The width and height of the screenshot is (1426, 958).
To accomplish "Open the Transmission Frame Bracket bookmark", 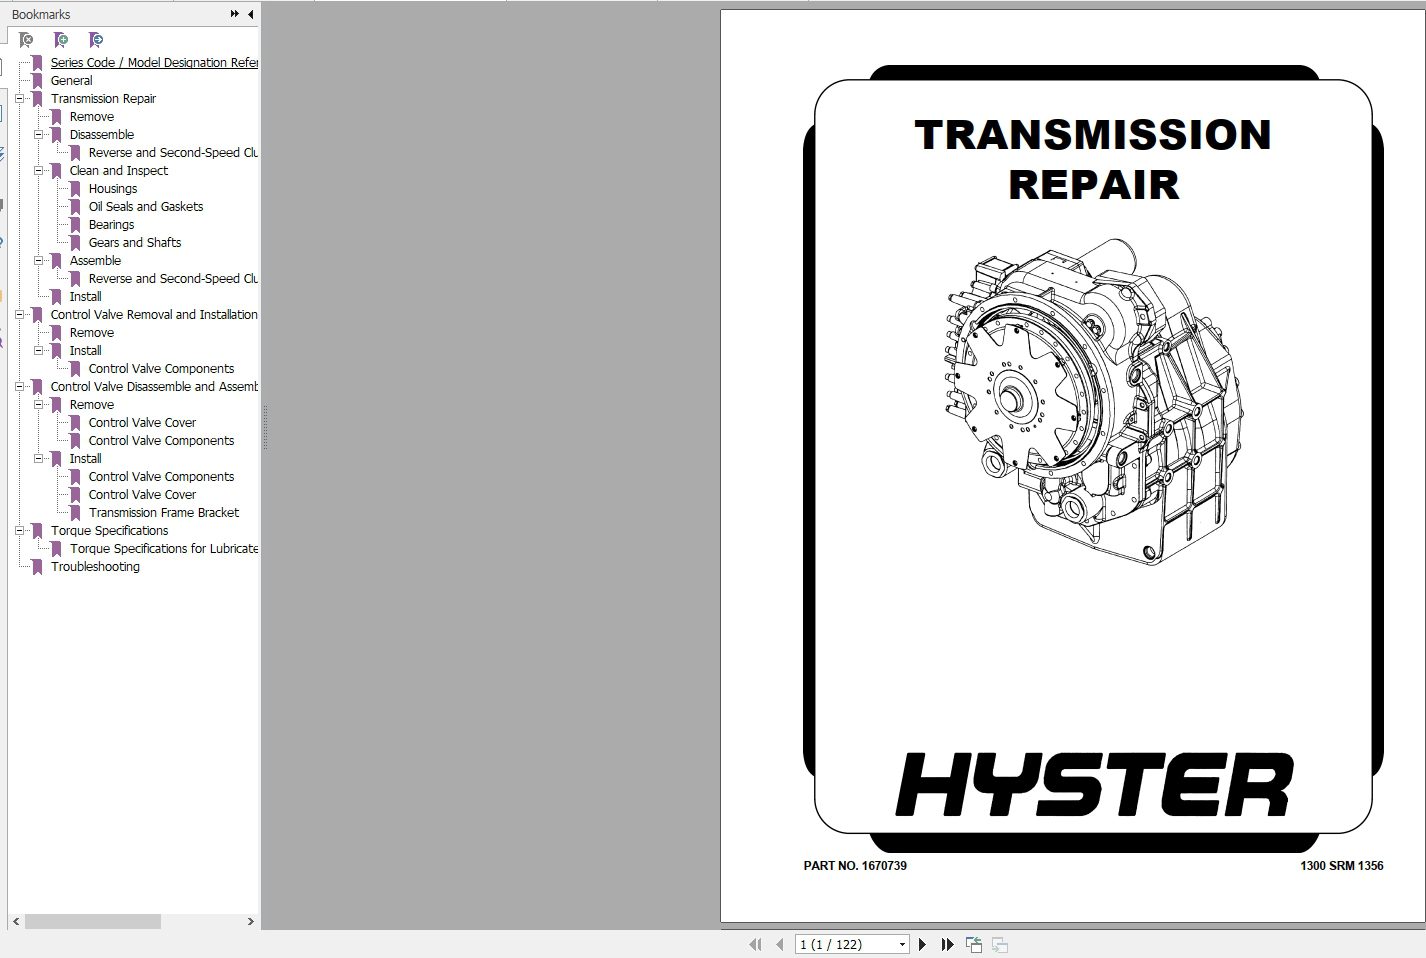I will click(x=163, y=513).
